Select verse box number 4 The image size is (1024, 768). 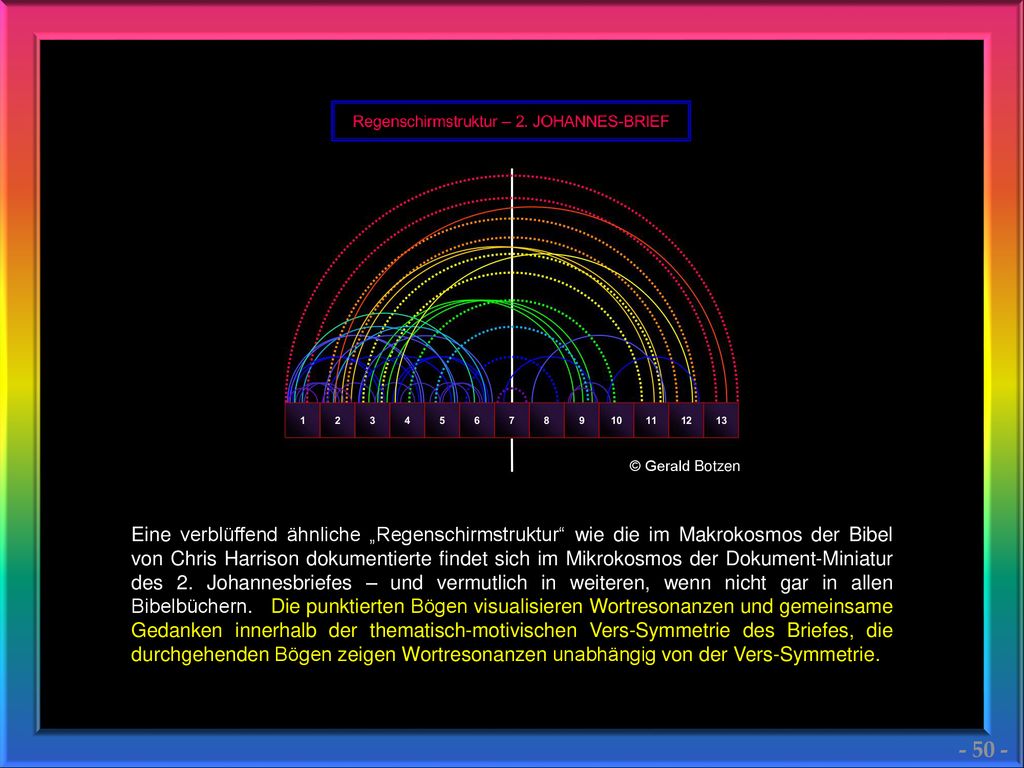click(x=408, y=420)
